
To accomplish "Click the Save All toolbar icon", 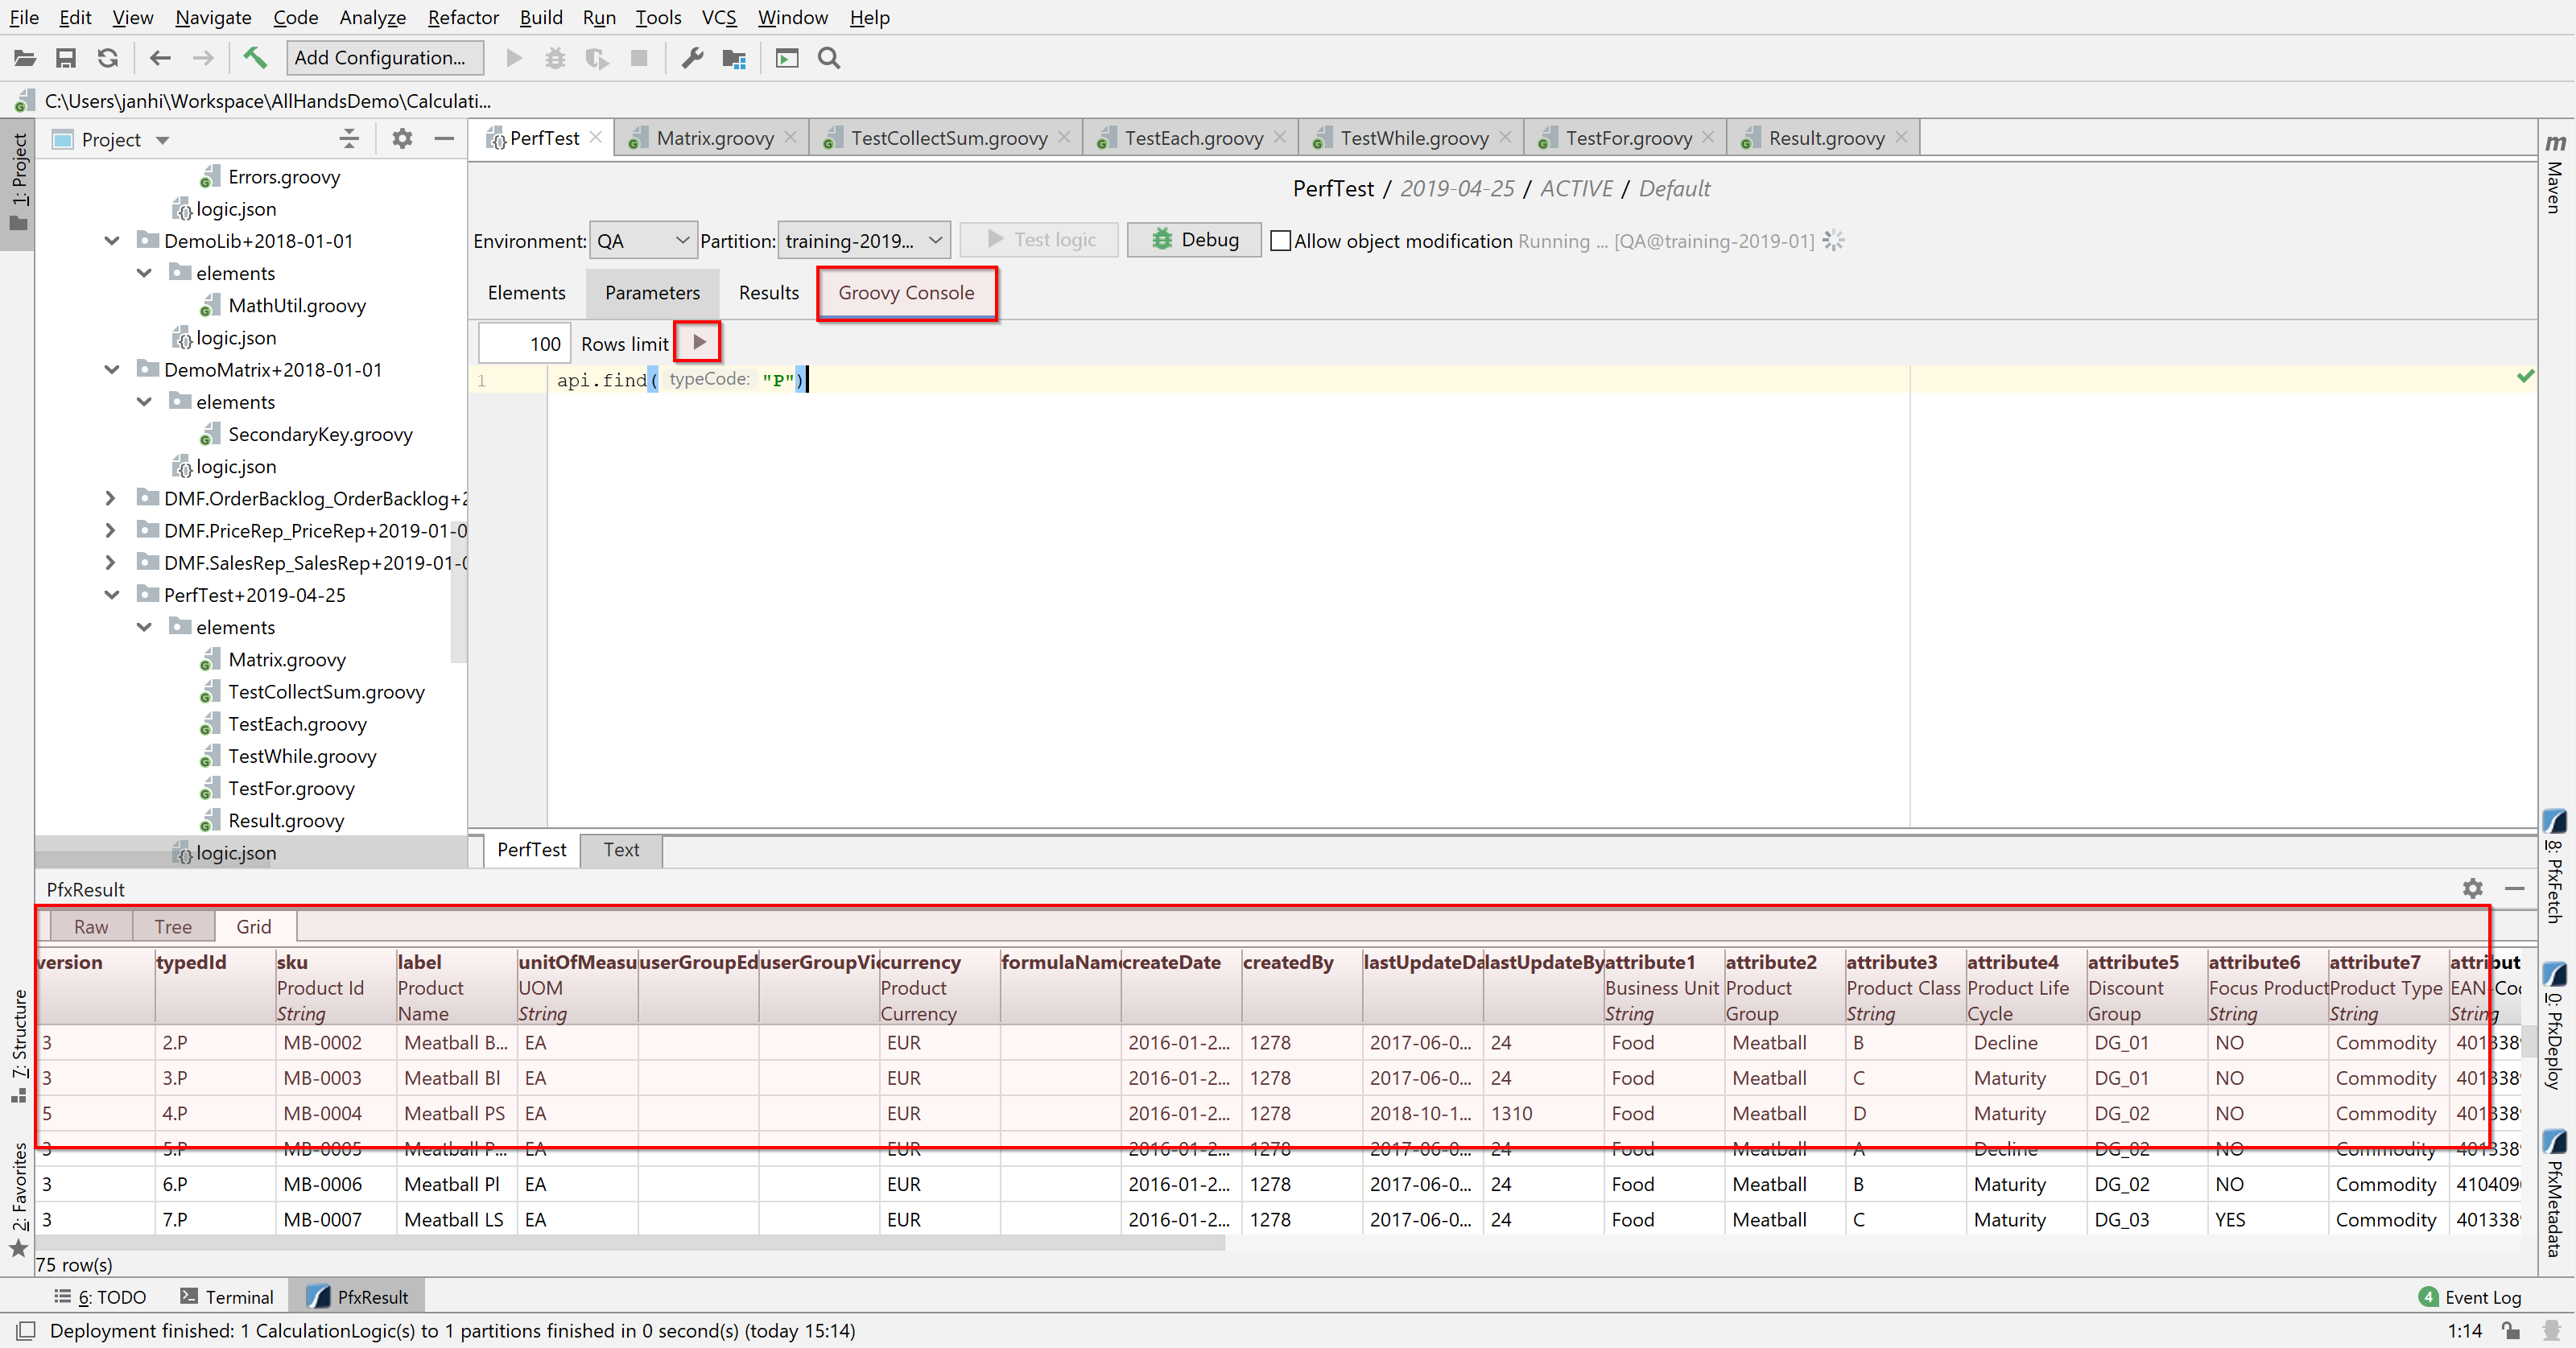I will coord(66,58).
